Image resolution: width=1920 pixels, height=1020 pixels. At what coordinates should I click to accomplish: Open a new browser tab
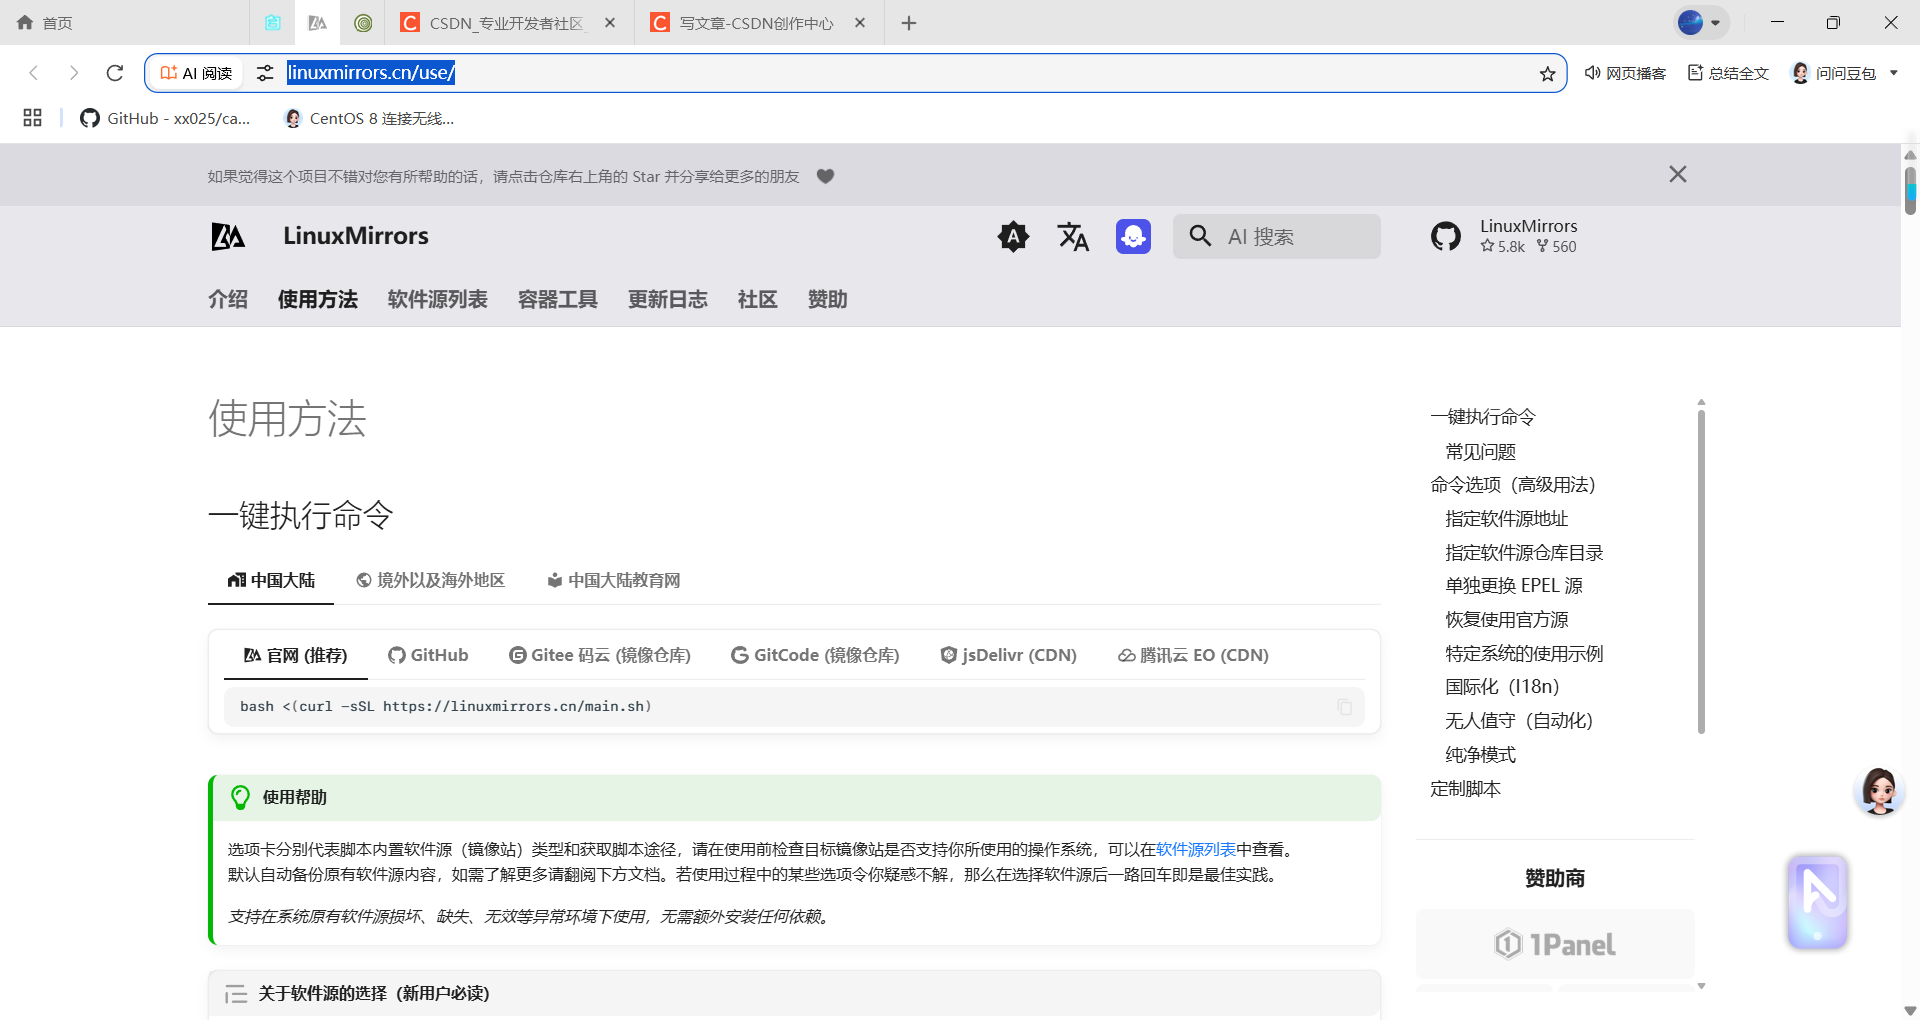(908, 22)
